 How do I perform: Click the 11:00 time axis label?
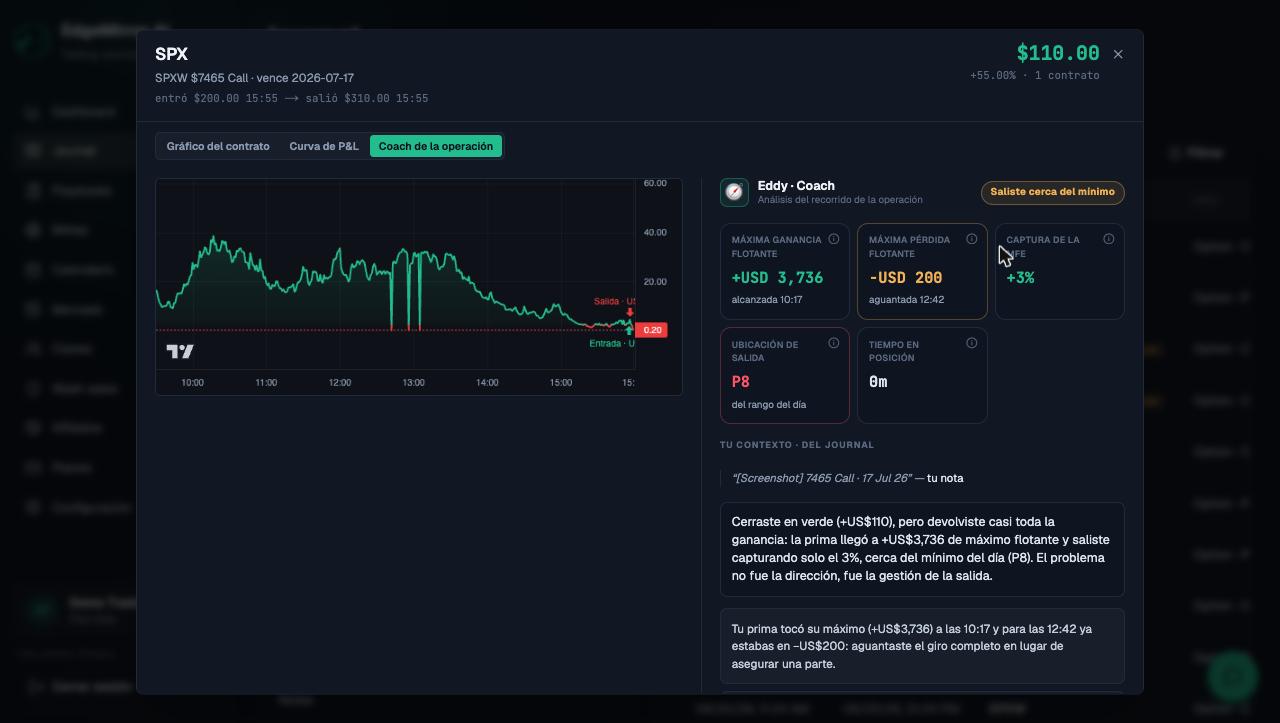(x=266, y=383)
